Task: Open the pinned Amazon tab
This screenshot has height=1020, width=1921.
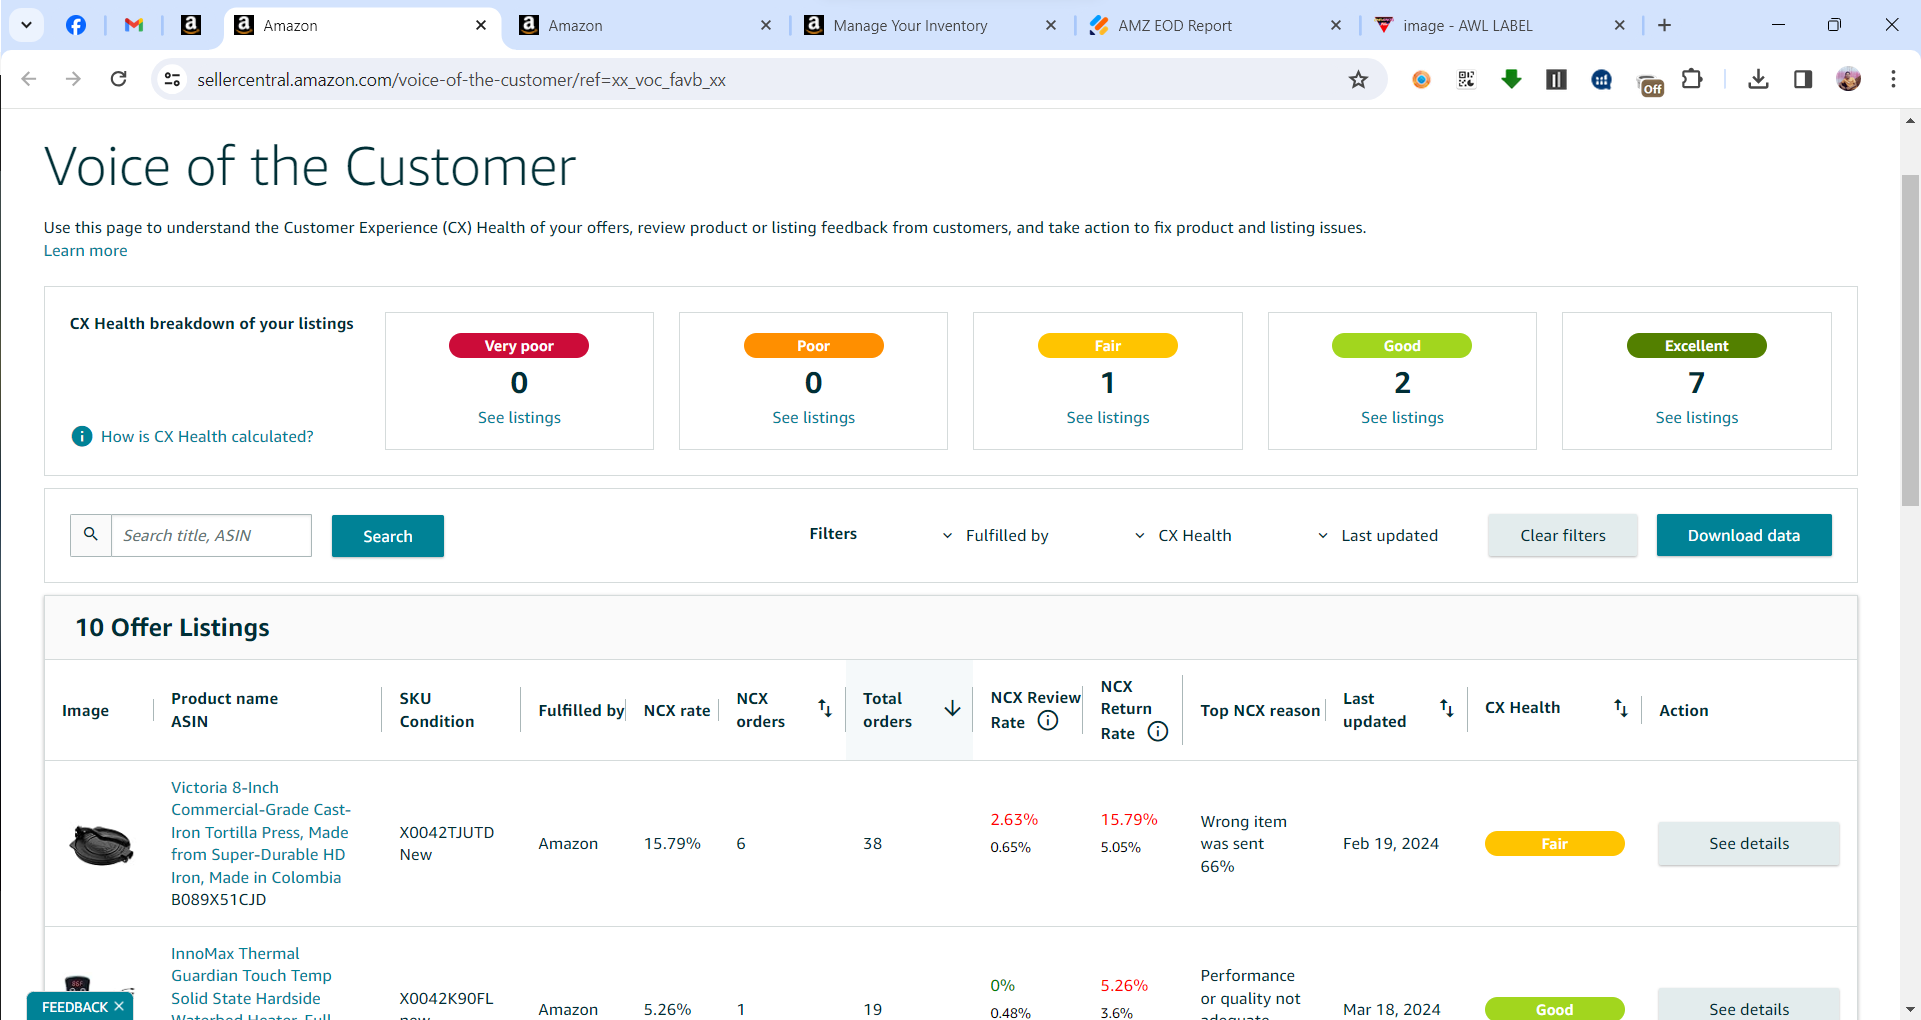Action: click(191, 25)
